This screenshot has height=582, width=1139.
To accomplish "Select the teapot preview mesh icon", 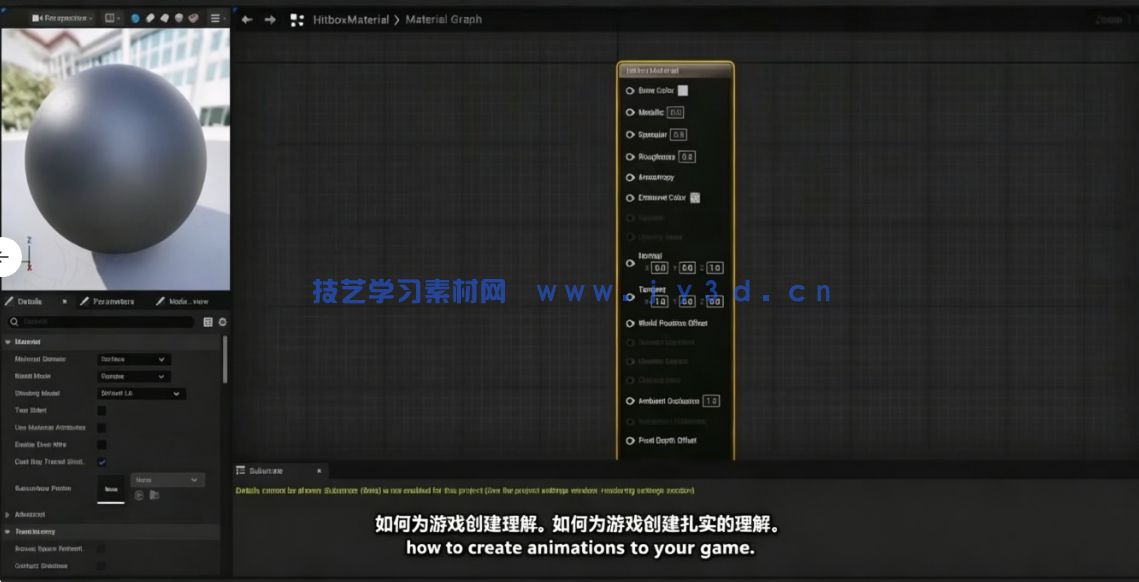I will (193, 17).
